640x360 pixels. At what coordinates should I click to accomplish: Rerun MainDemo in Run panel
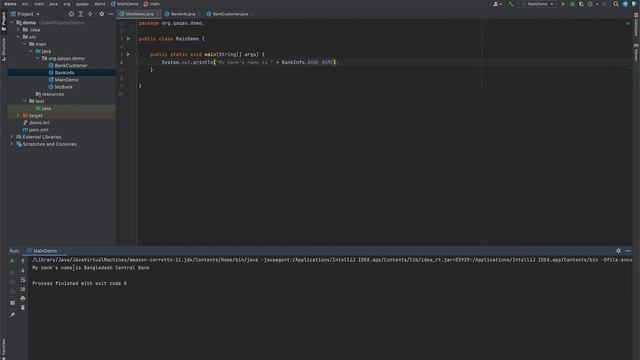pyautogui.click(x=12, y=261)
